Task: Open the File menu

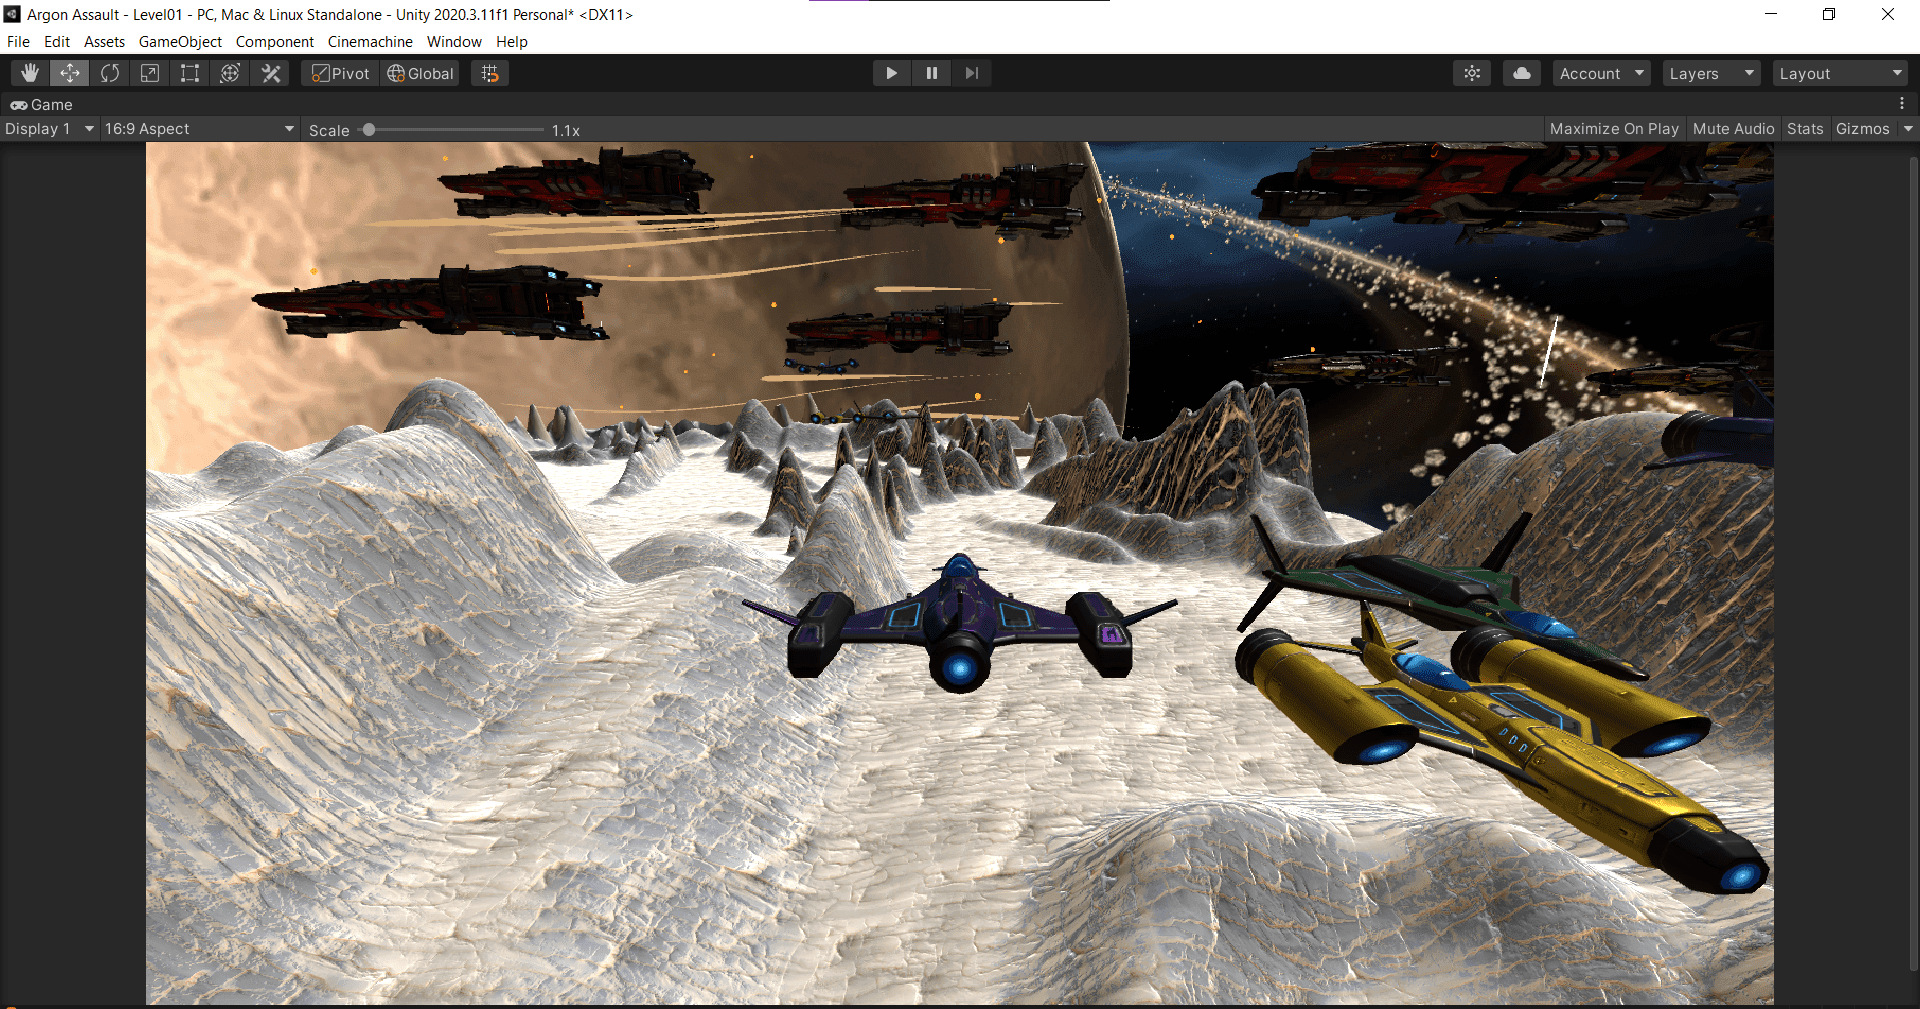Action: [18, 42]
